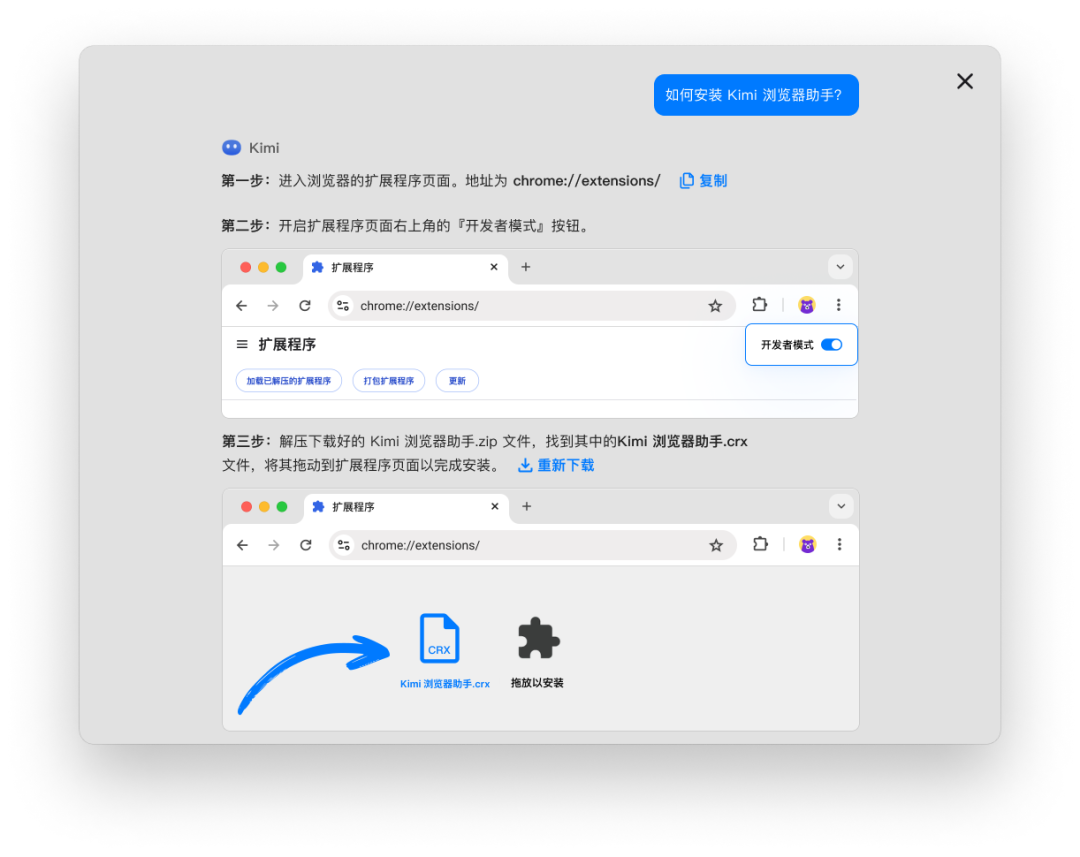Select the 扩展程序 tab in step three browser
Screen dimensions: 1080x857
coord(406,507)
